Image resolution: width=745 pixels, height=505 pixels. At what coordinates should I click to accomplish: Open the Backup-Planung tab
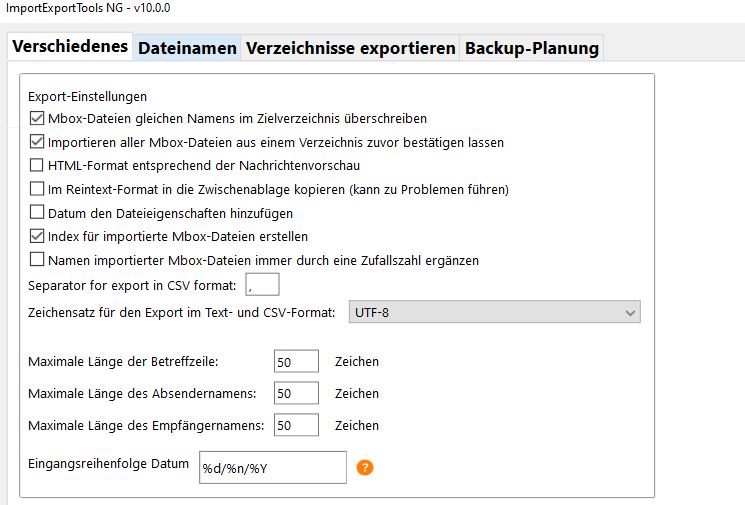(531, 48)
